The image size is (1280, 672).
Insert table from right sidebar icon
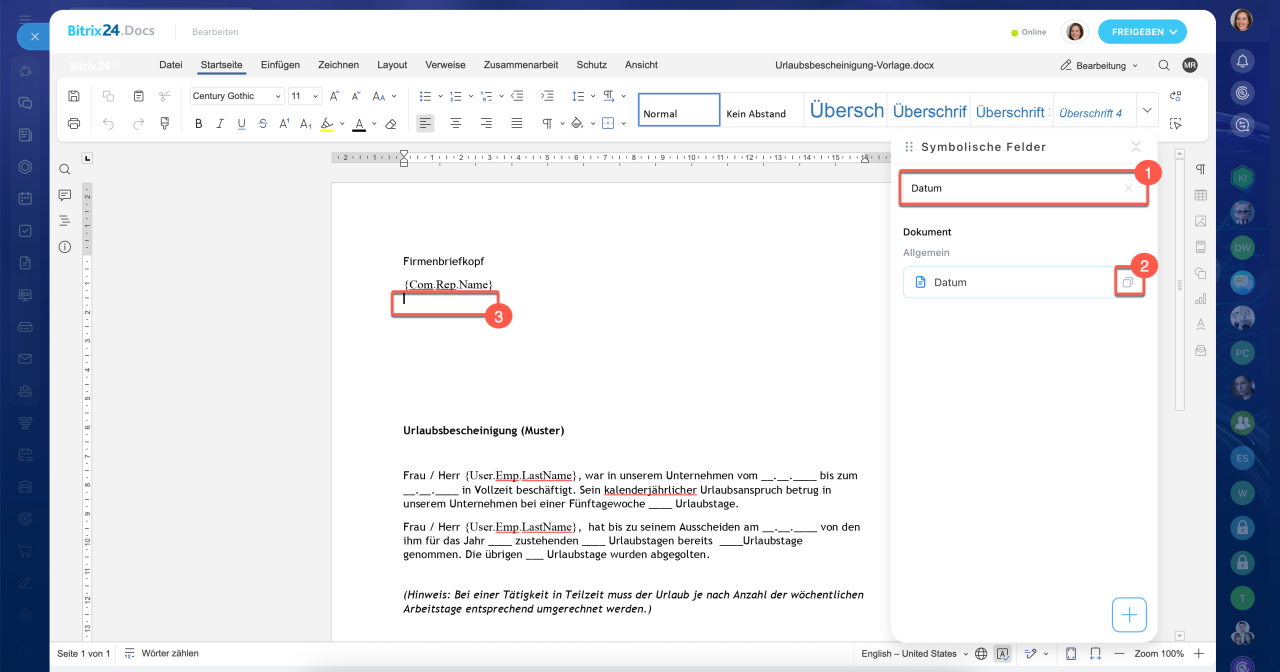[1200, 195]
